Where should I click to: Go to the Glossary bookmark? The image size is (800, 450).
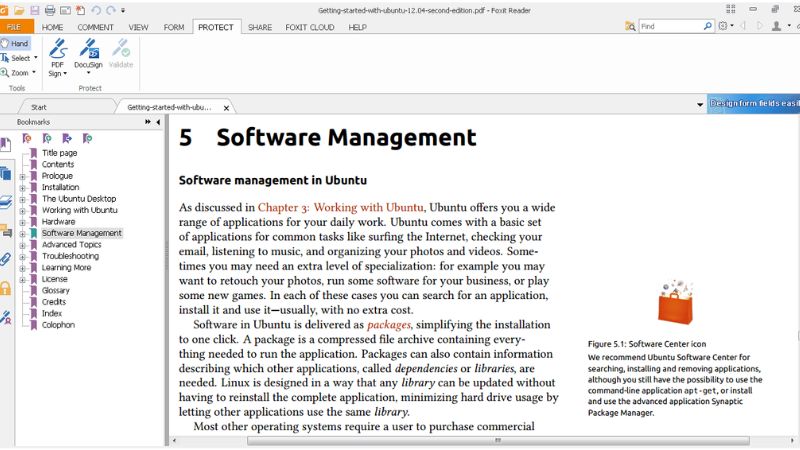click(x=56, y=290)
